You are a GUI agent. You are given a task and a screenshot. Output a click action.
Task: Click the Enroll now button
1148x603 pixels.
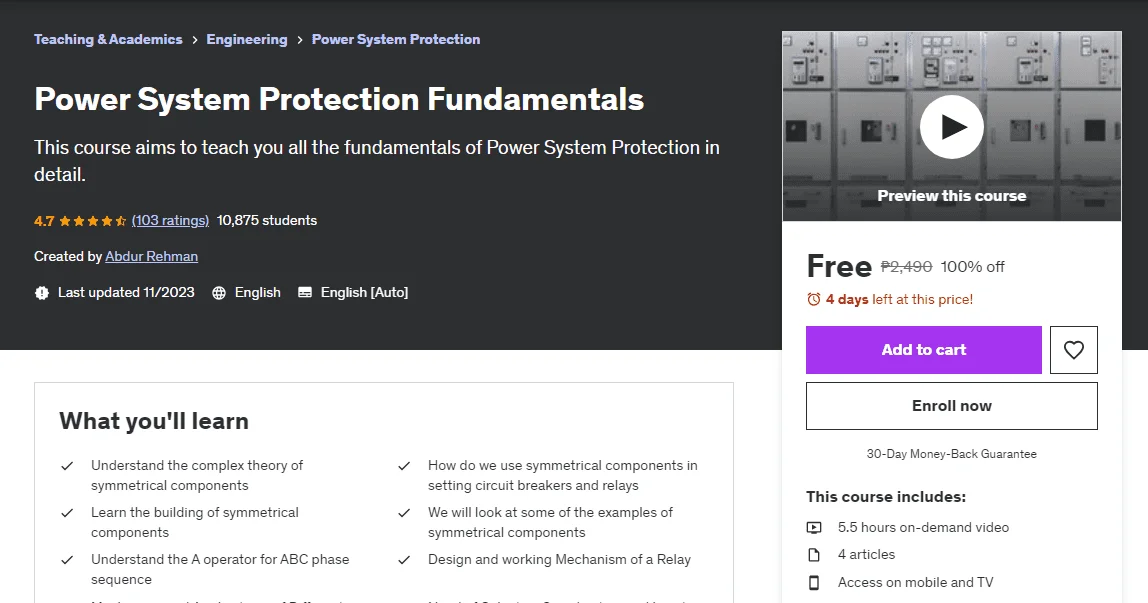coord(952,406)
